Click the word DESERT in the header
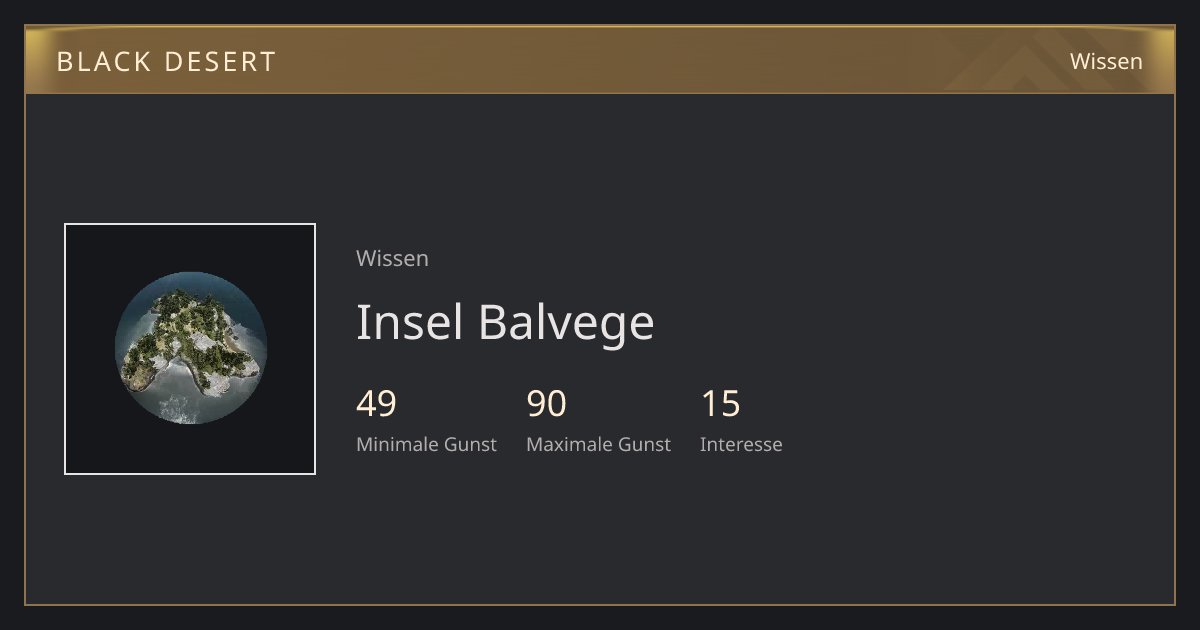The height and width of the screenshot is (630, 1200). [220, 61]
